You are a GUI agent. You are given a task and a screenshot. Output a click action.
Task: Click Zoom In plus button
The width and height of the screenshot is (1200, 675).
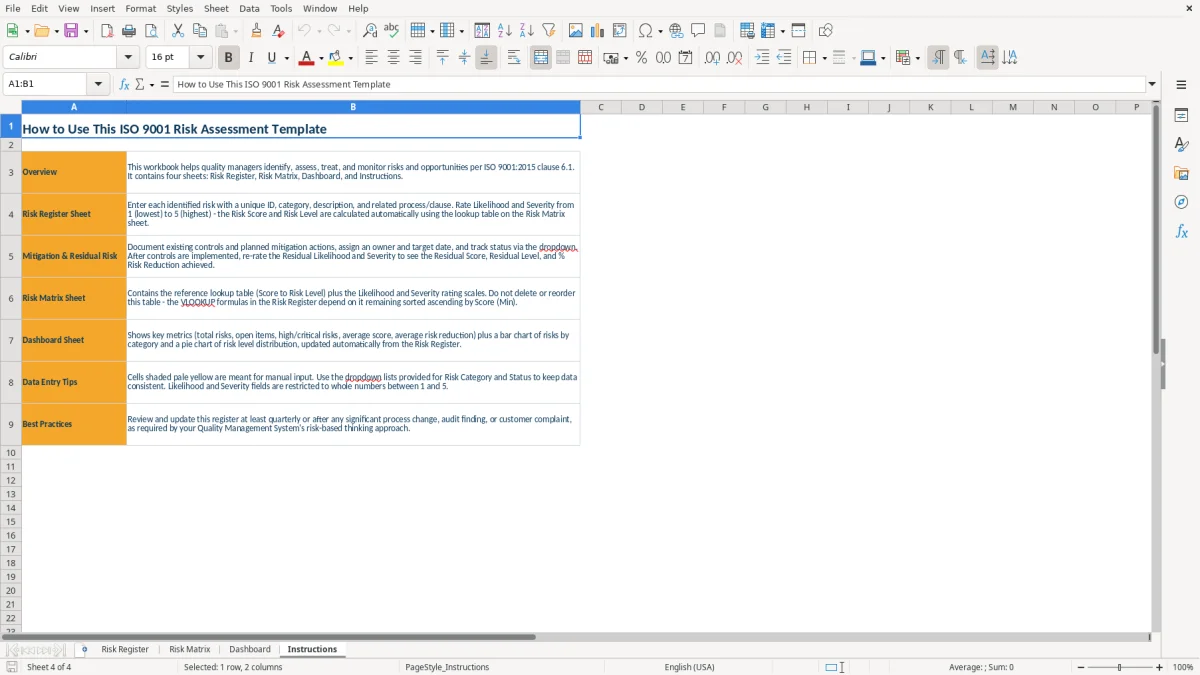(x=1160, y=667)
